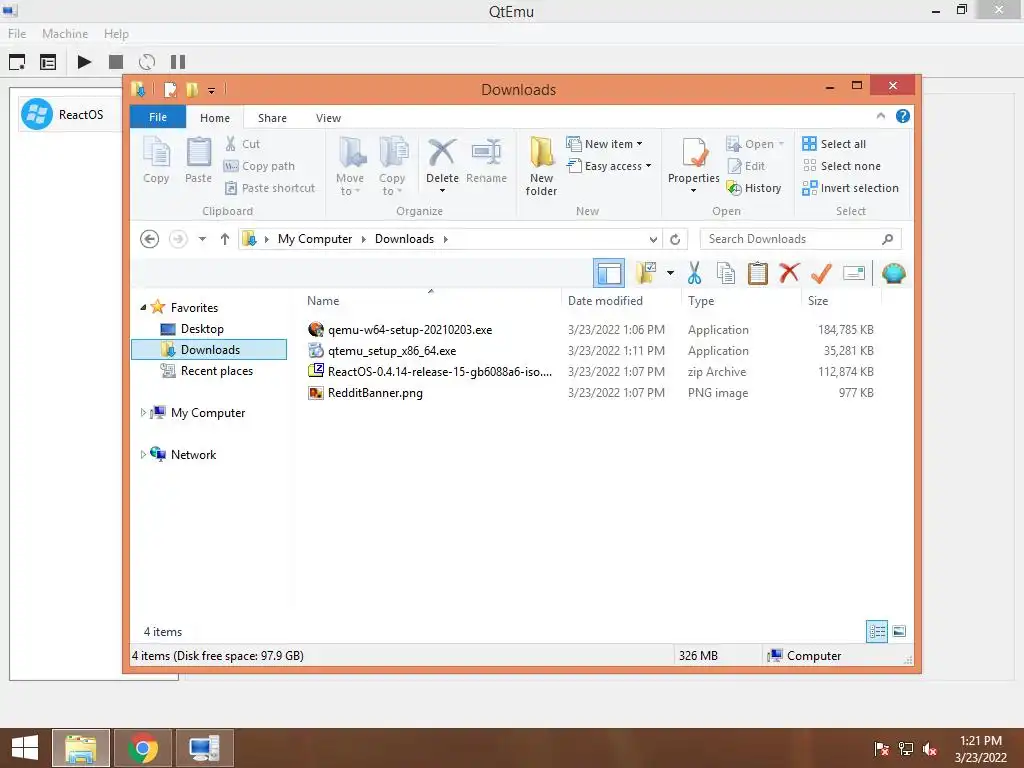Collapse the ribbon with the chevron
This screenshot has height=768, width=1024.
click(x=880, y=116)
